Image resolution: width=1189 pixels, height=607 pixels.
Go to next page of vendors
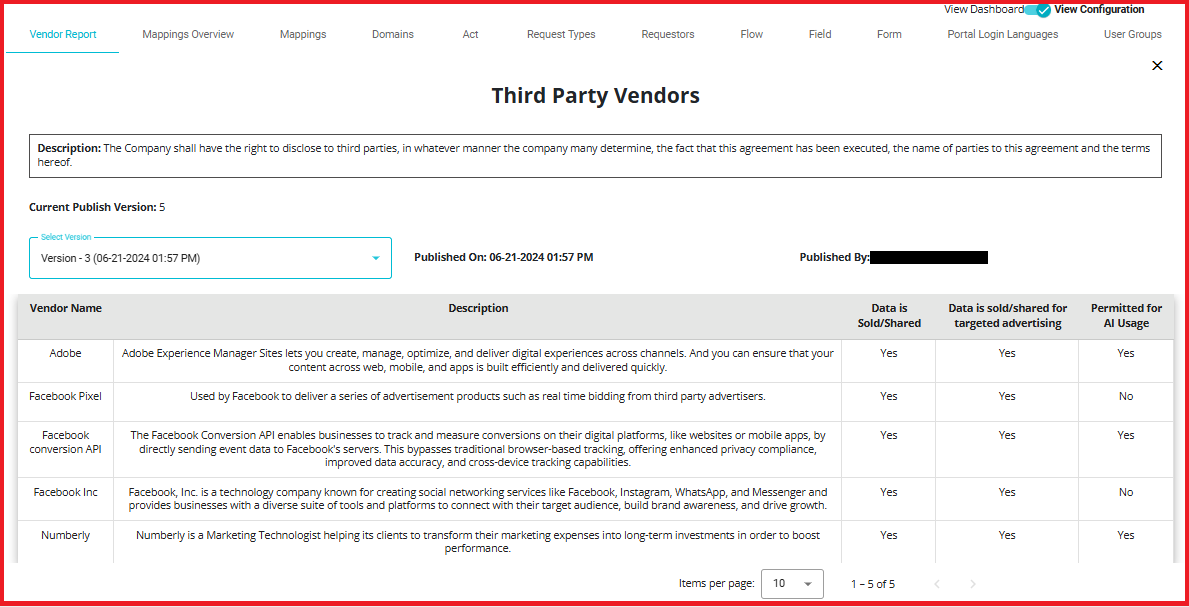[x=972, y=584]
